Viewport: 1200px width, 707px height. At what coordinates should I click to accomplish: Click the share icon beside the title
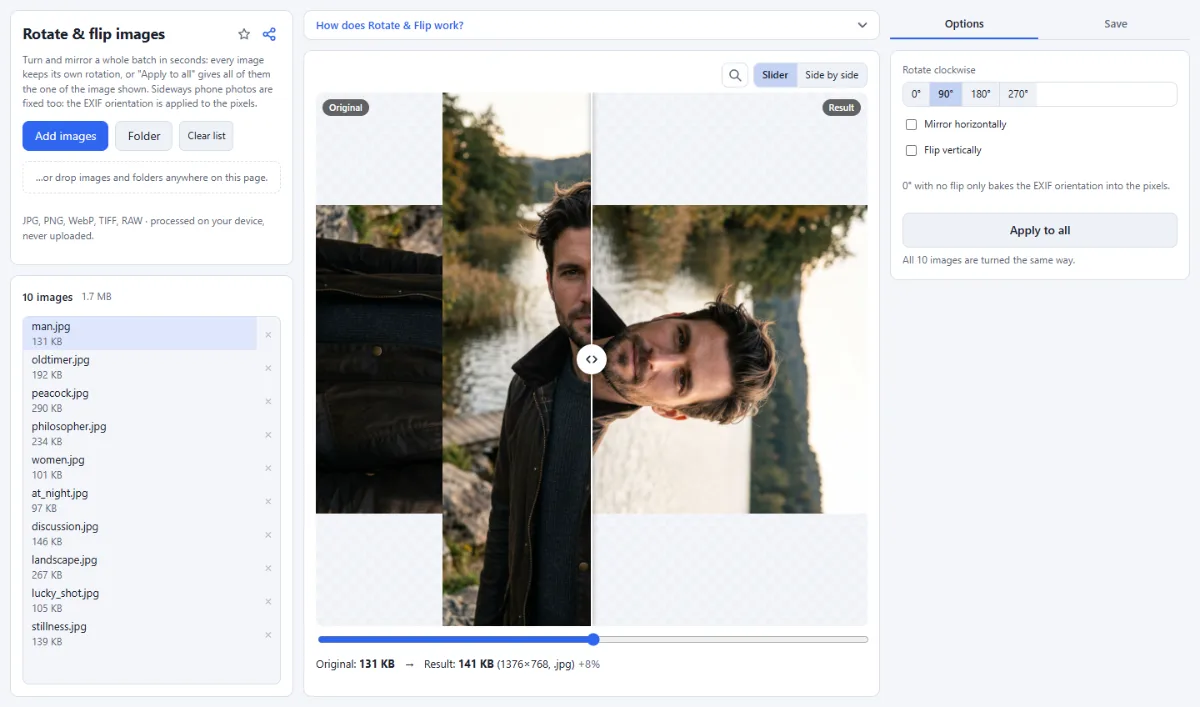tap(269, 34)
